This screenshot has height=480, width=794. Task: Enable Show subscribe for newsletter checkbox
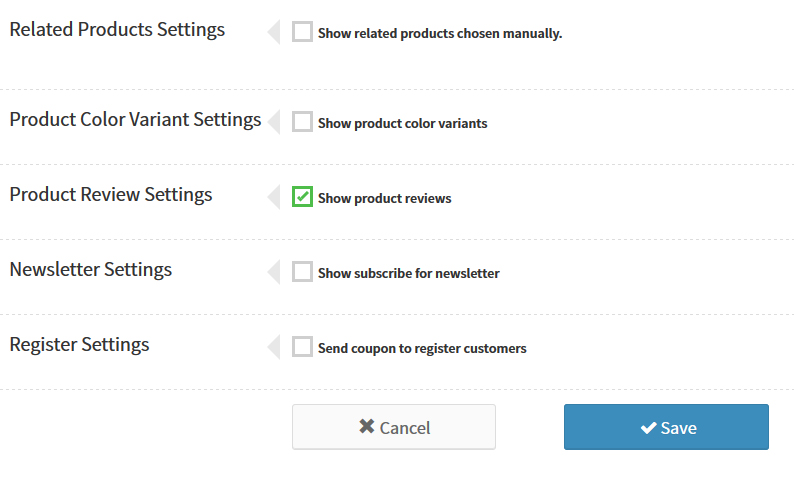coord(302,271)
